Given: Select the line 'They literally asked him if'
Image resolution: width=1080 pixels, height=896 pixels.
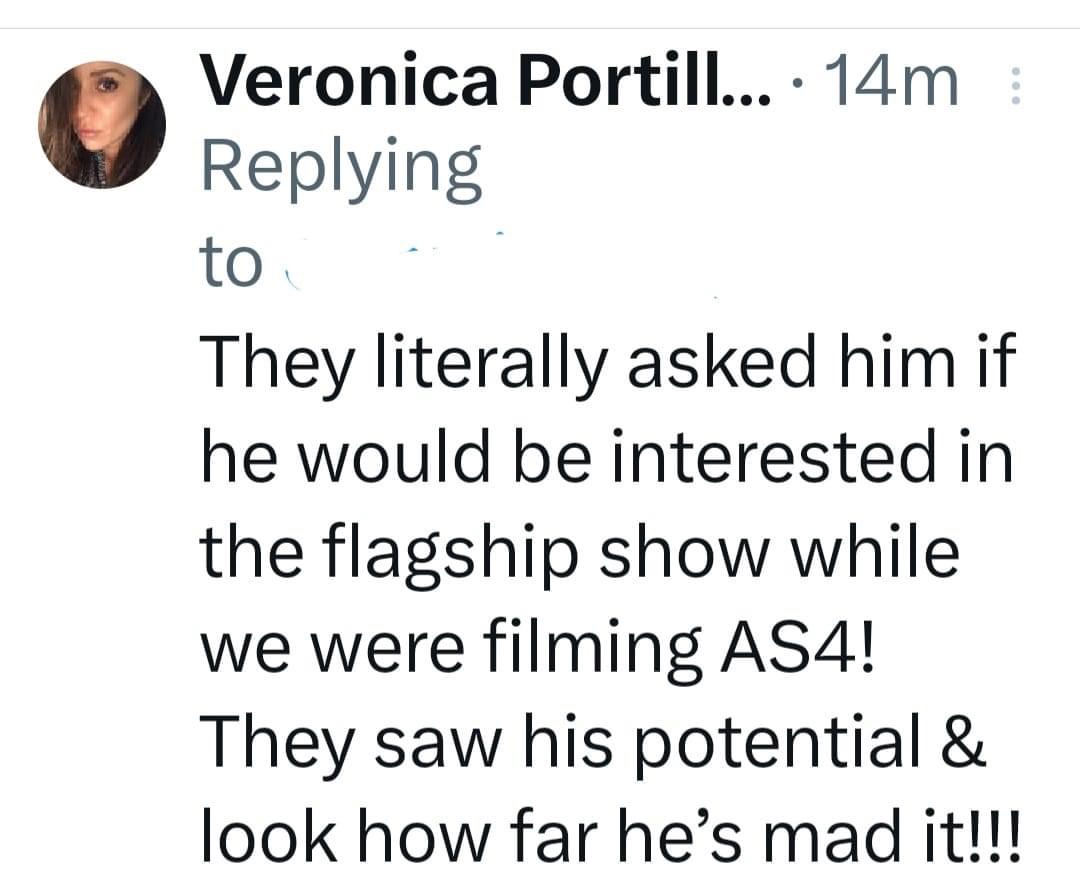Looking at the screenshot, I should pos(608,364).
